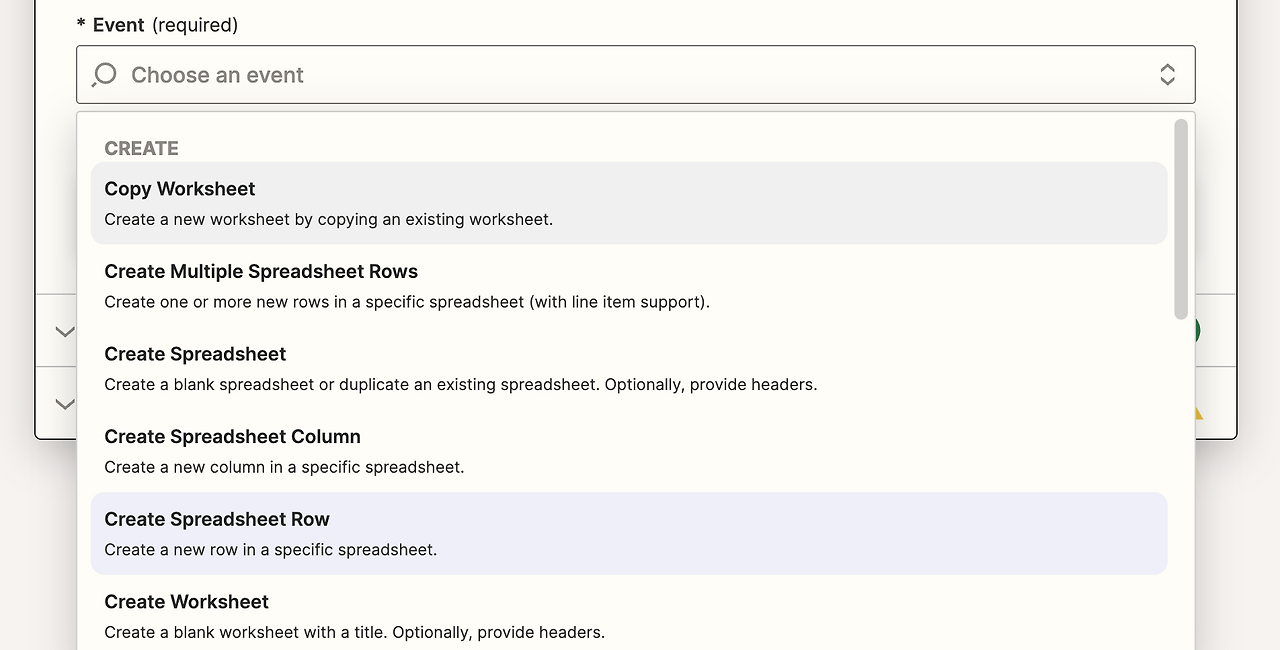Click the green status icon behind the dropdown

[x=1195, y=331]
